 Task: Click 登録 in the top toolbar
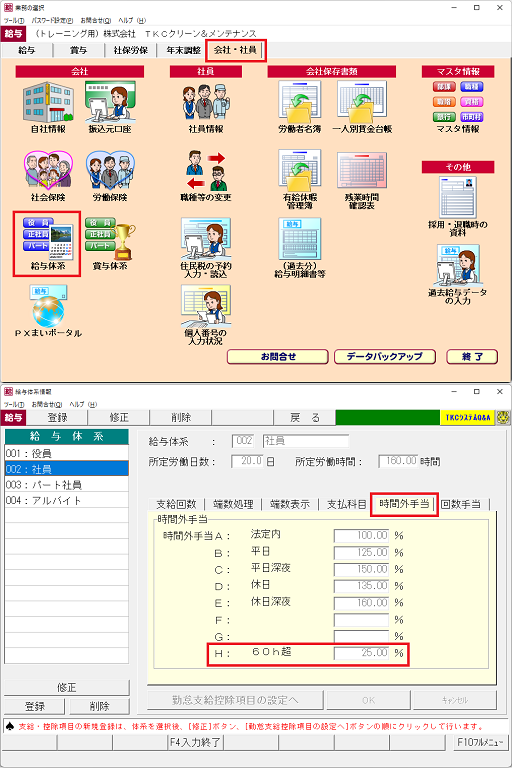click(57, 418)
